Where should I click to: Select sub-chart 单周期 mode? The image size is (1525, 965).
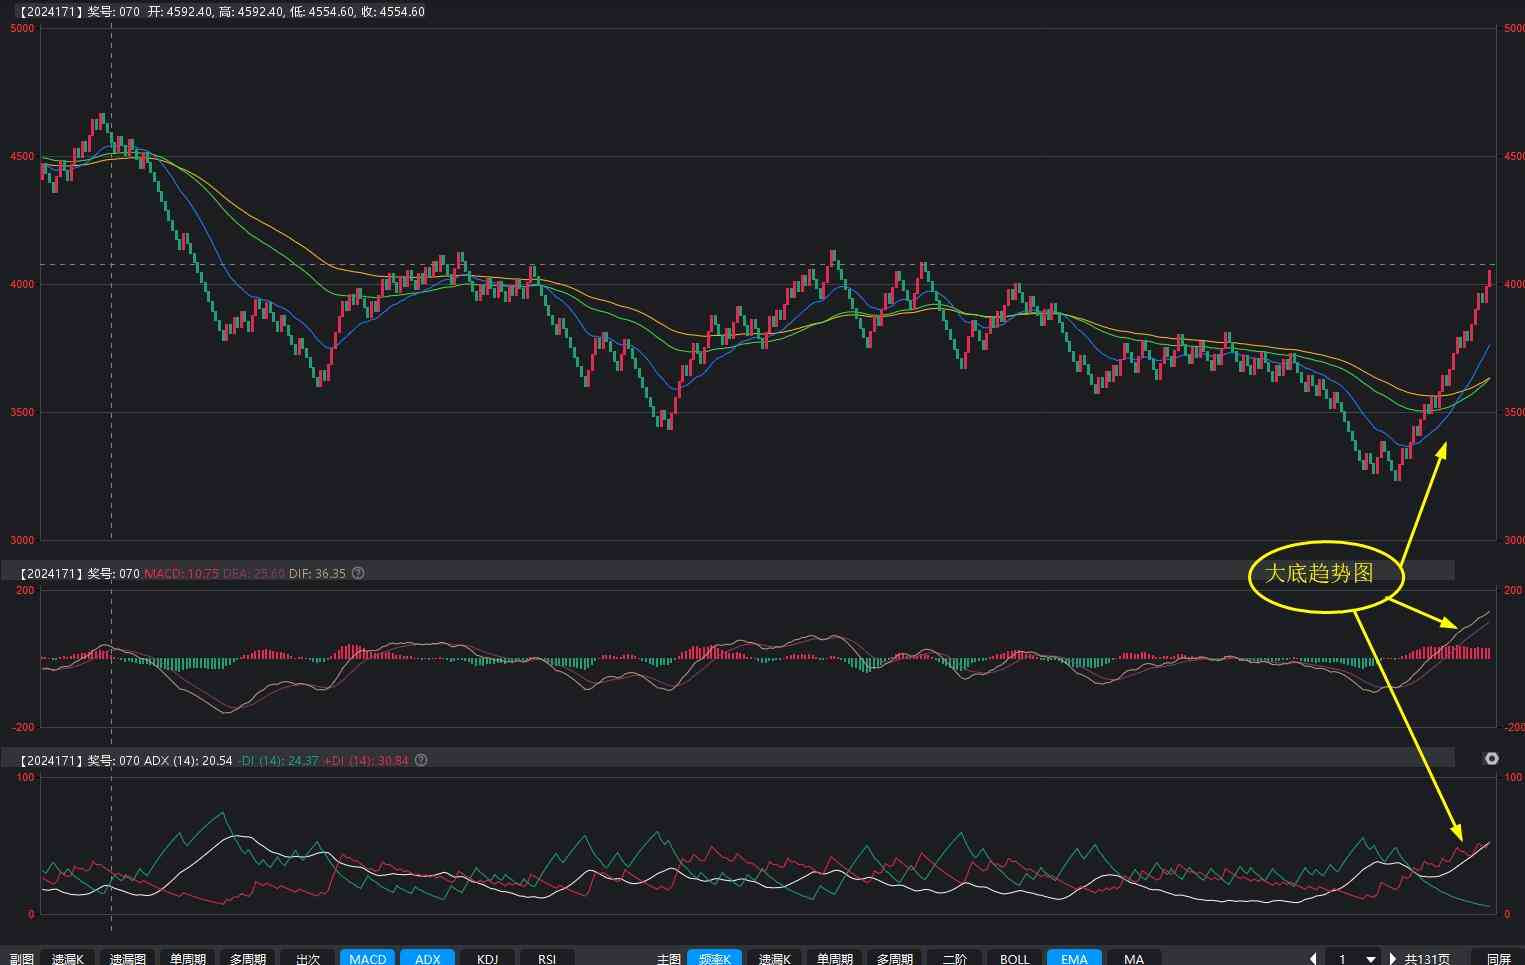(x=188, y=958)
